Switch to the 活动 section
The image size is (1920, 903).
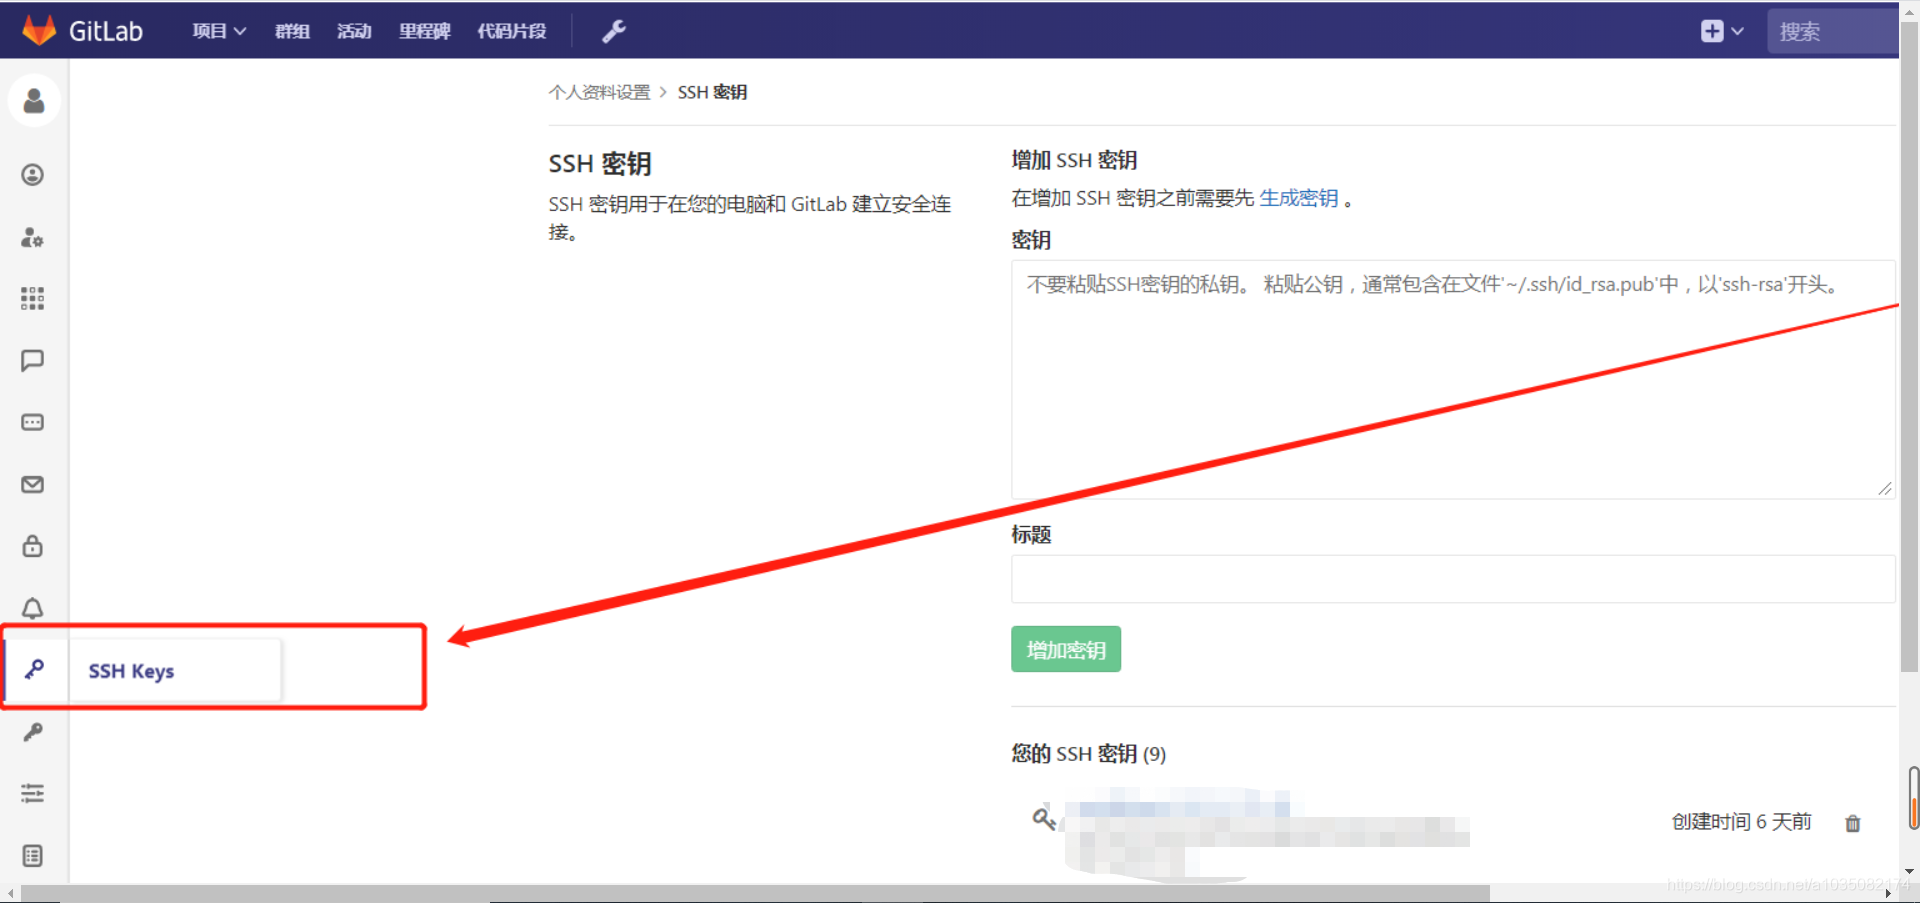tap(354, 31)
